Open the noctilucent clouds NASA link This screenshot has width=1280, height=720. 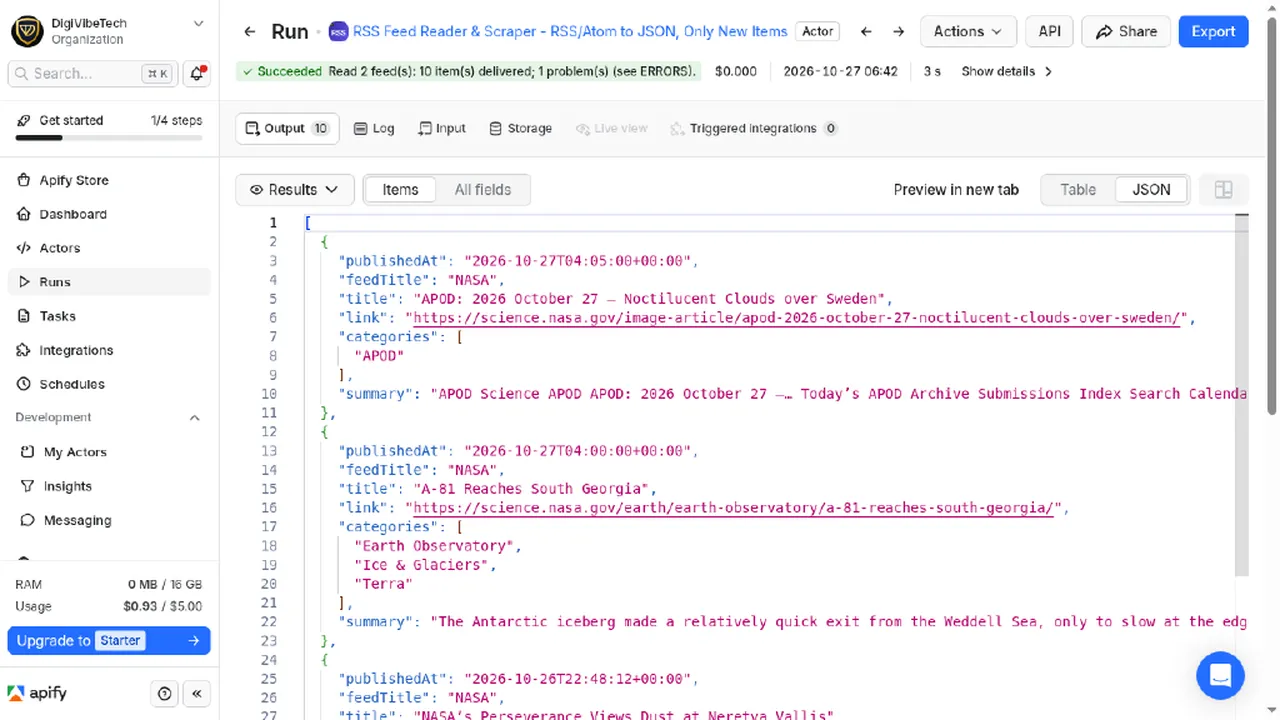795,318
